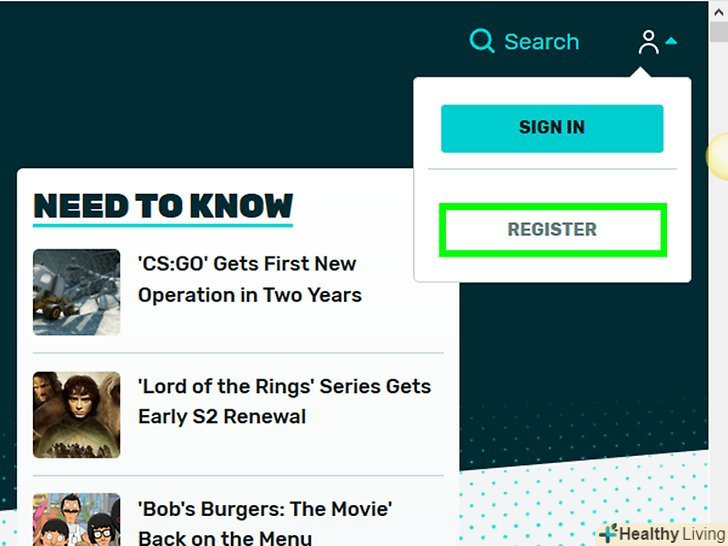Open the CS:GO snowy map thumbnail
This screenshot has height=546, width=728.
[77, 292]
